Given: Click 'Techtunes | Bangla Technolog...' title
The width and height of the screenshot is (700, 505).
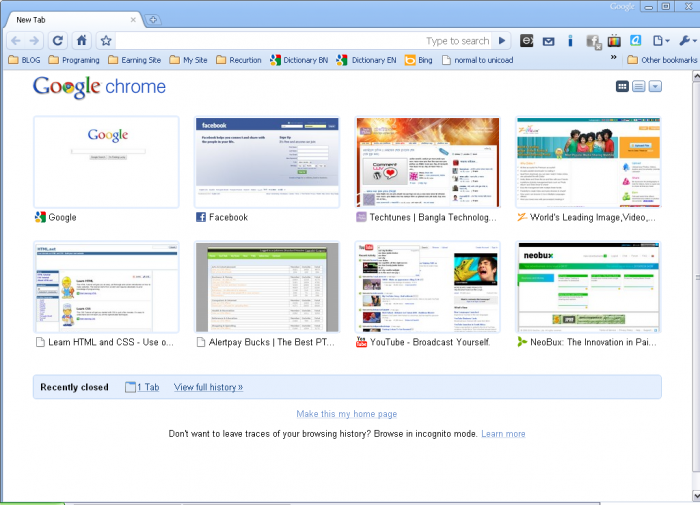Looking at the screenshot, I should 433,217.
